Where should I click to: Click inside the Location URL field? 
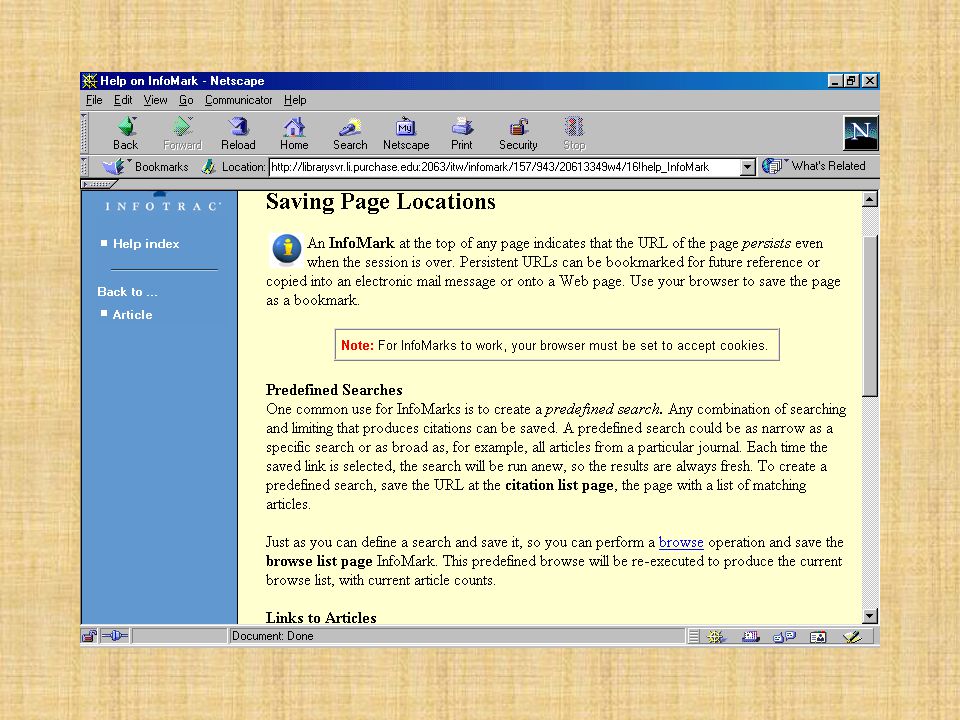tap(504, 167)
